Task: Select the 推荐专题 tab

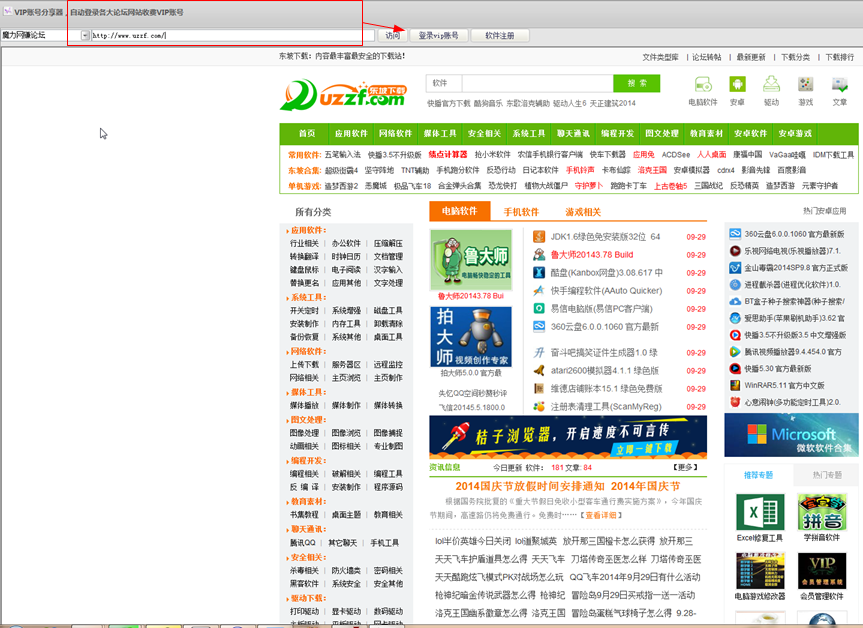Action: [758, 474]
